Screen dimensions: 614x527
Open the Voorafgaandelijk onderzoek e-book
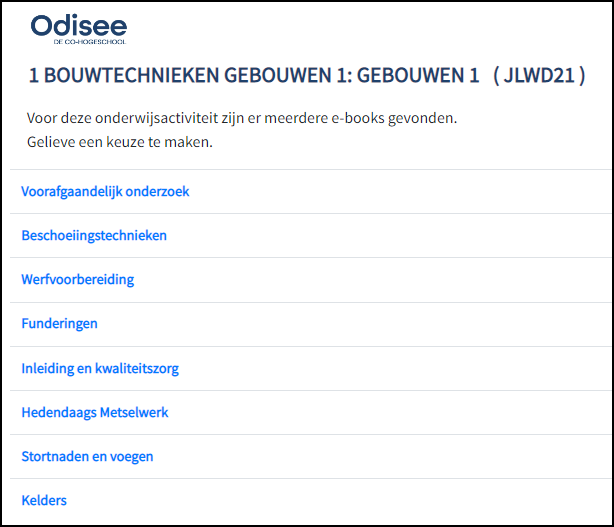105,192
